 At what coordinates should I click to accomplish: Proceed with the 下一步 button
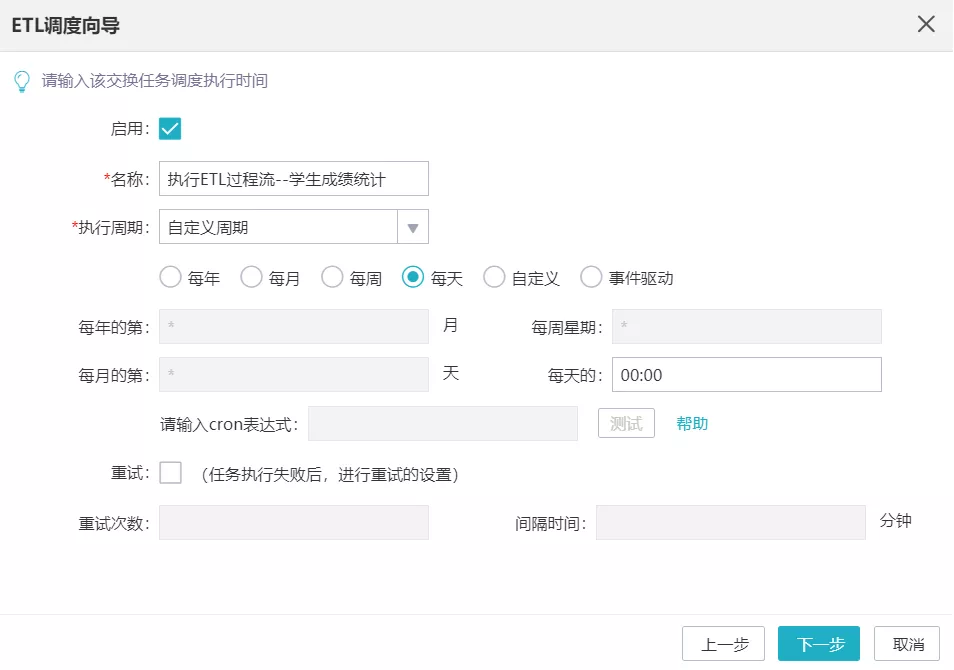point(818,644)
